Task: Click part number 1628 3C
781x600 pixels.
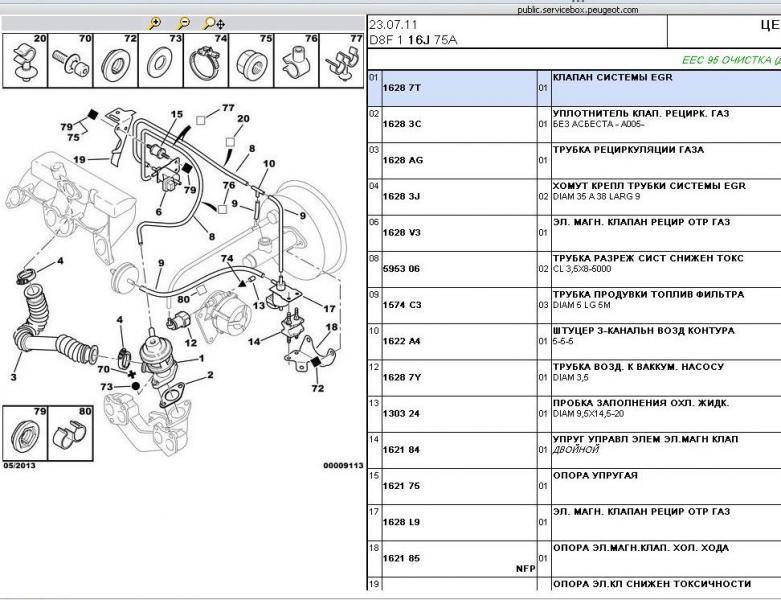Action: 402,124
